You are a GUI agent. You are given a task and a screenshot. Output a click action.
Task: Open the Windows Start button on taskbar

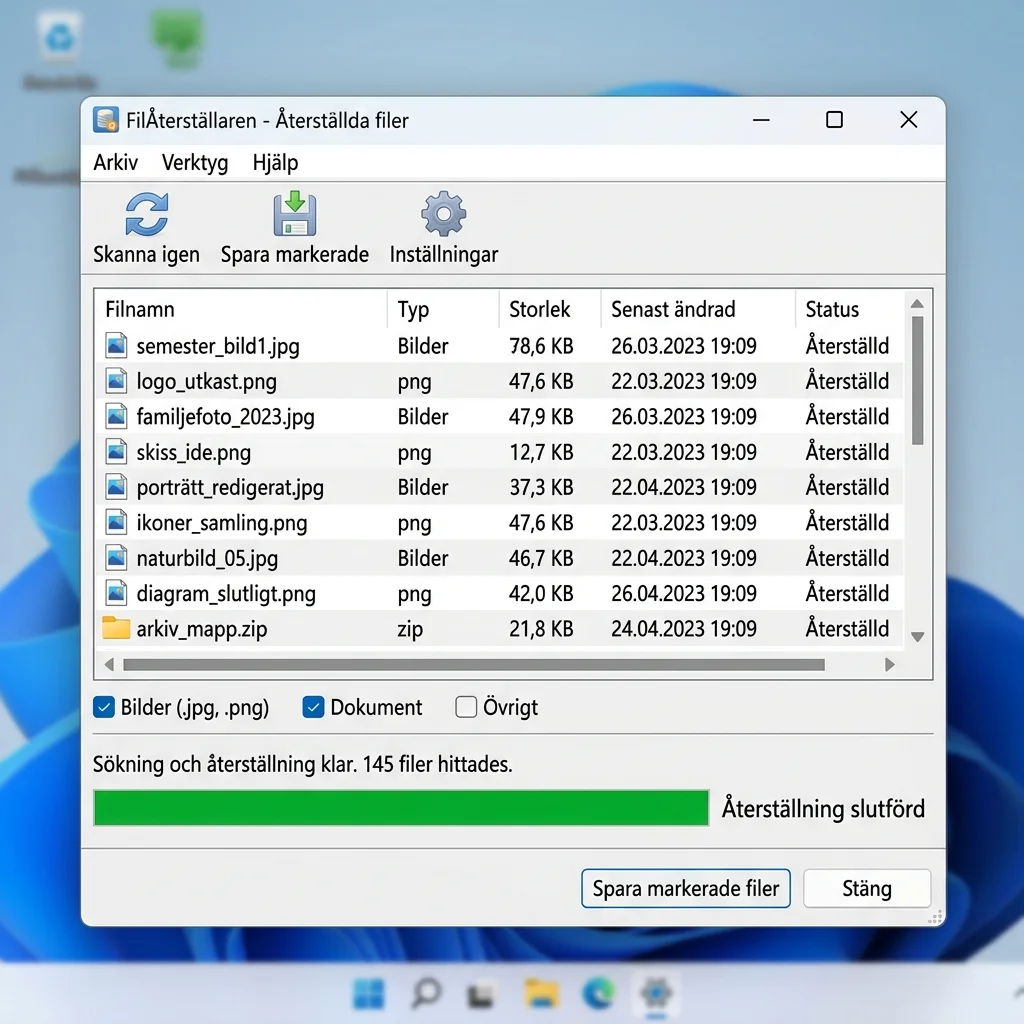369,994
